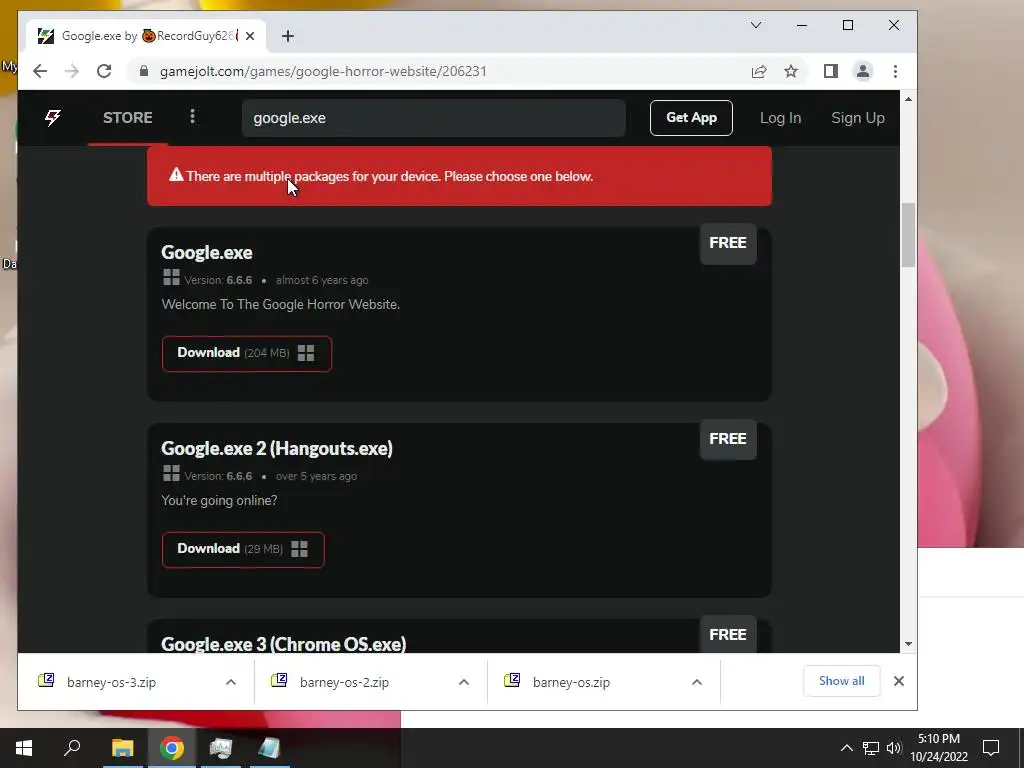Open Windows taskbar search
The width and height of the screenshot is (1024, 768).
coord(72,748)
